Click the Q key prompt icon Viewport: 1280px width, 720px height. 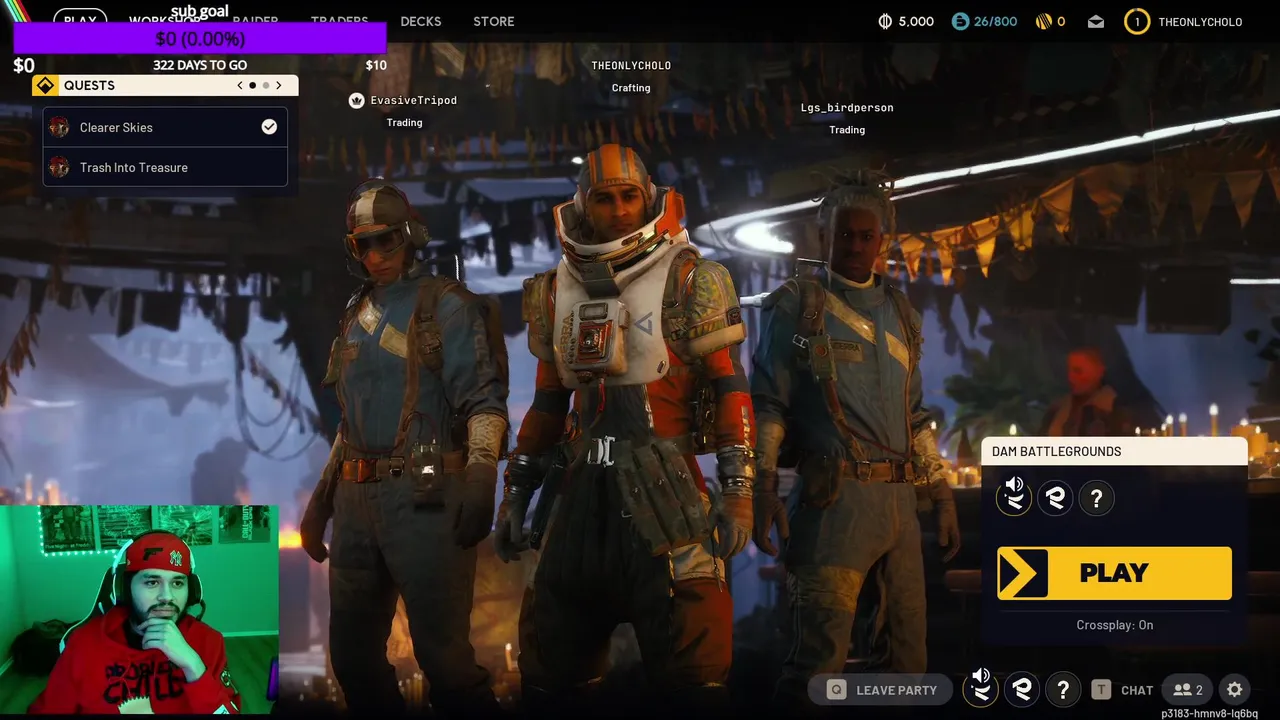[x=836, y=690]
